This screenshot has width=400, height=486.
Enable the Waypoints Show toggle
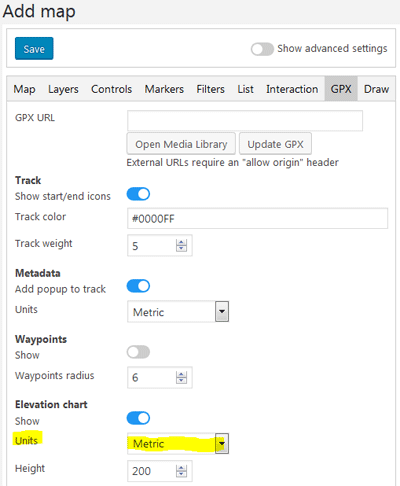(x=138, y=352)
